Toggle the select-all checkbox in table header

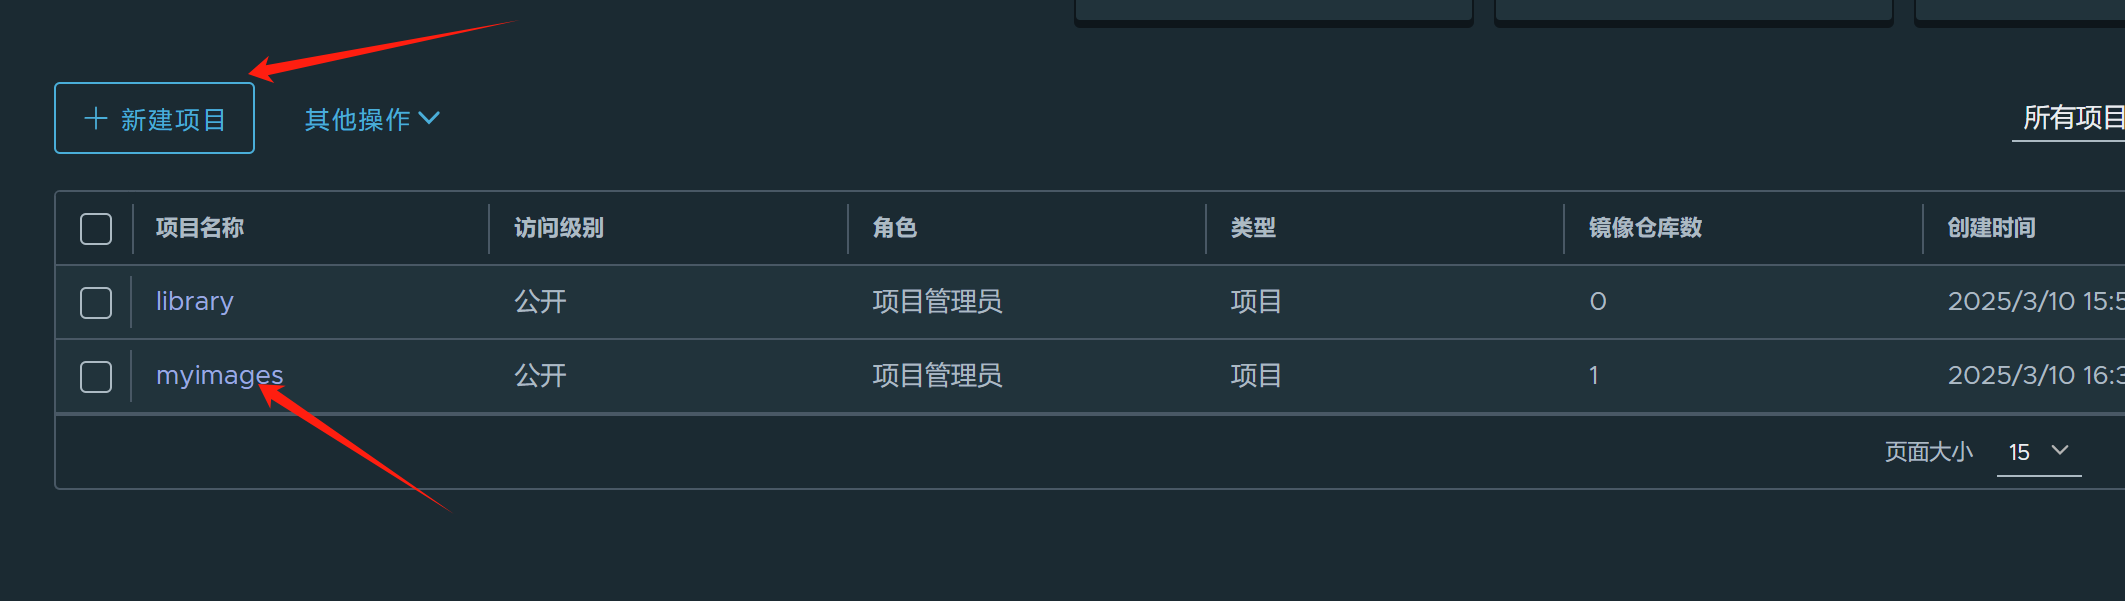(x=96, y=229)
